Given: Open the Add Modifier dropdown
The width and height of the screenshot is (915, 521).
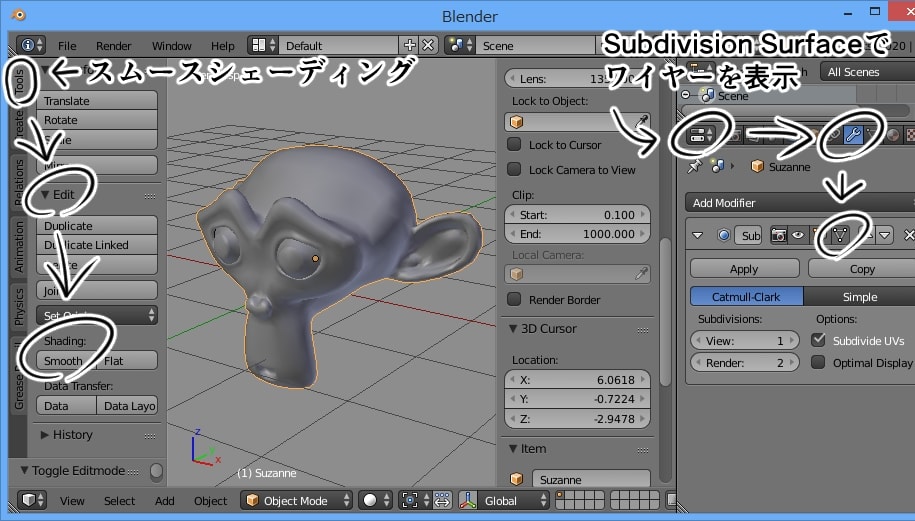Looking at the screenshot, I should click(800, 202).
